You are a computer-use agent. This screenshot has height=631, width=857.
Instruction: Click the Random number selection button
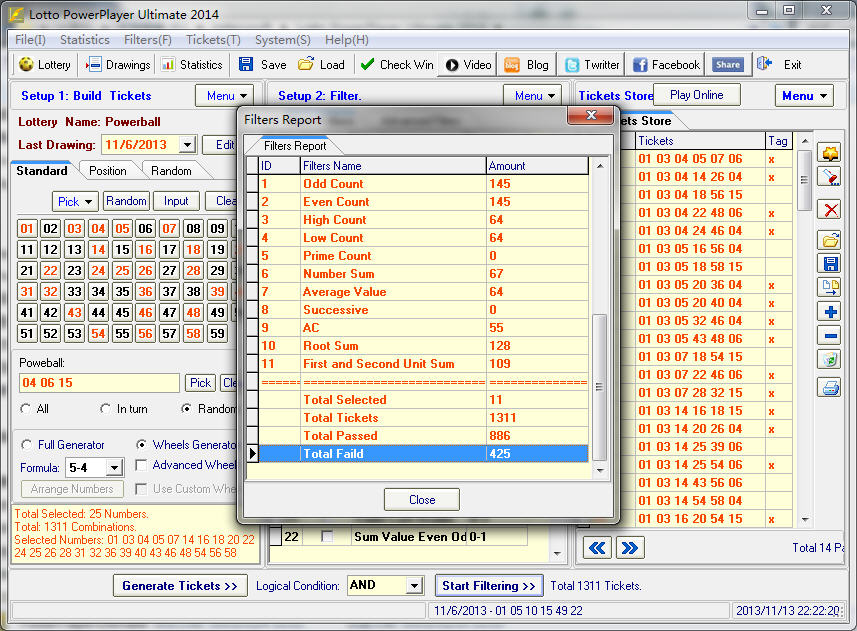[126, 201]
